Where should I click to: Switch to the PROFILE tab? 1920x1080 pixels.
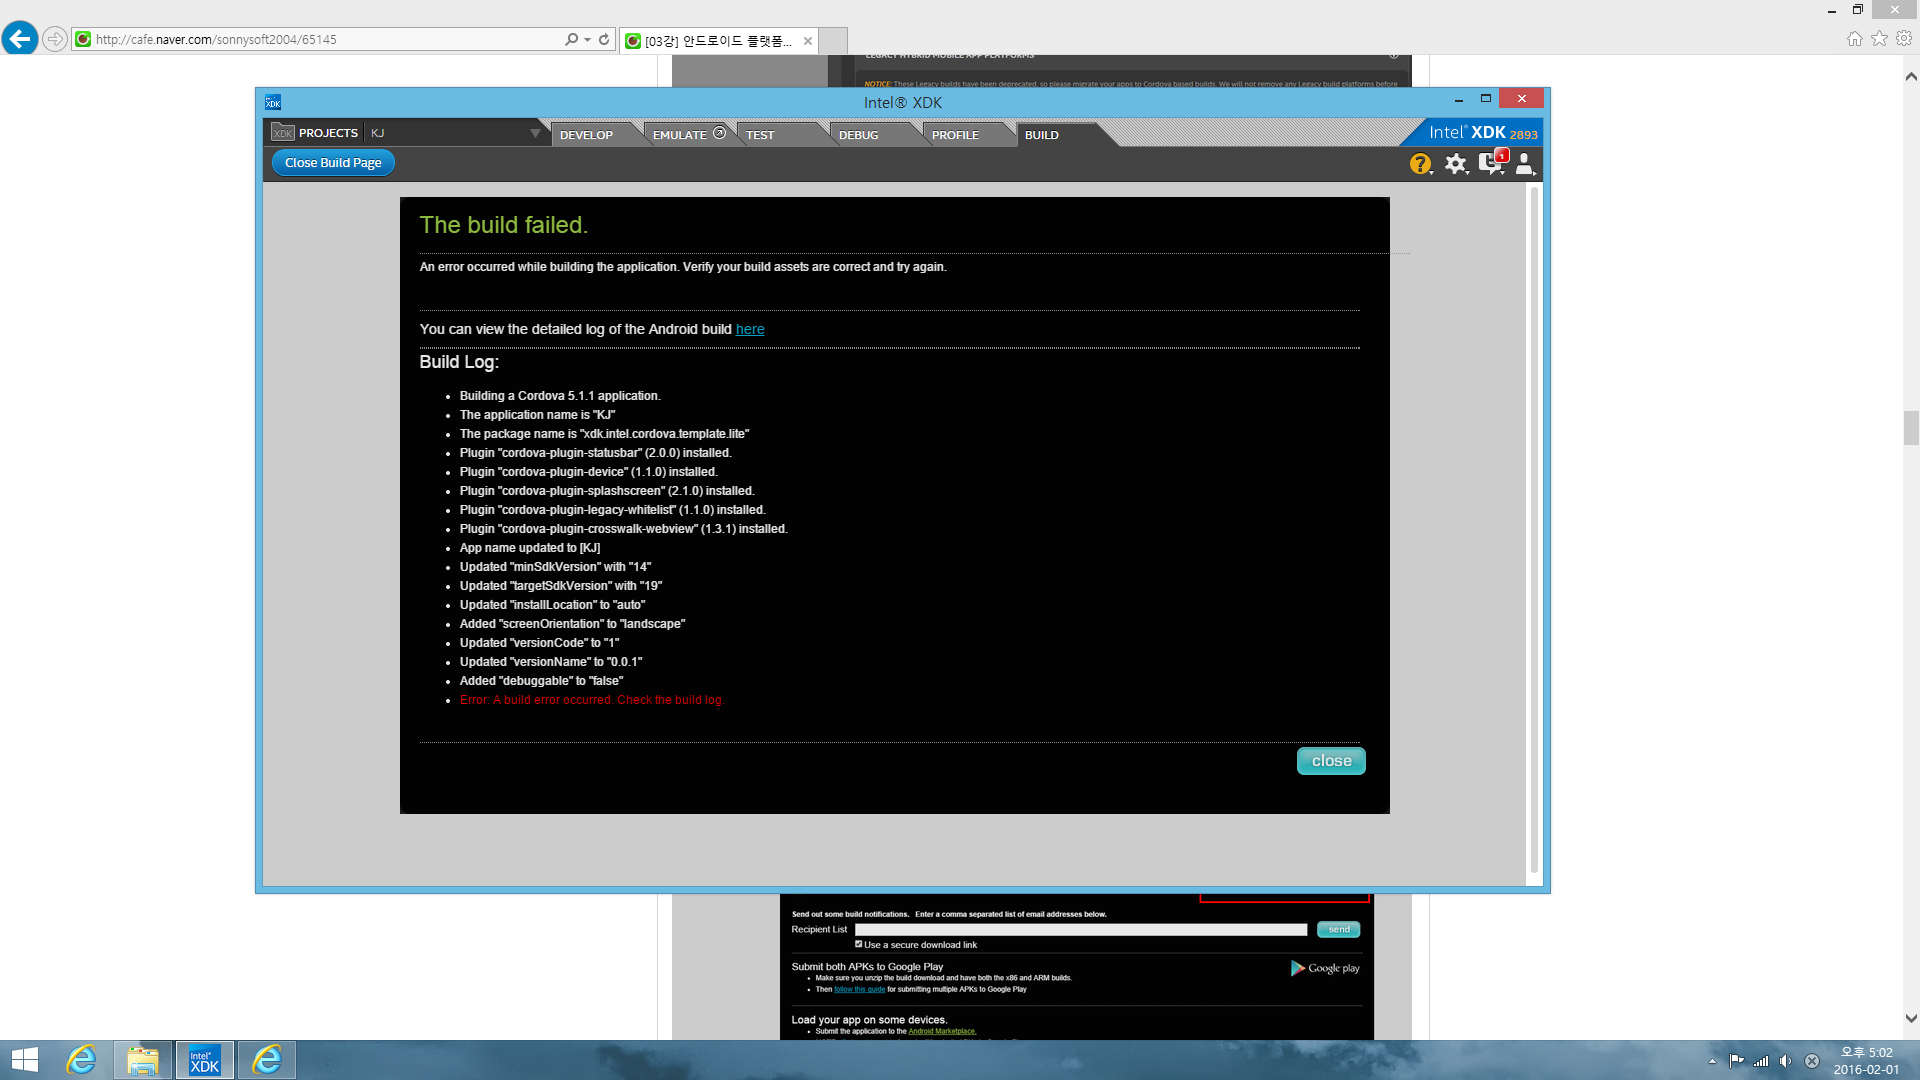click(955, 135)
